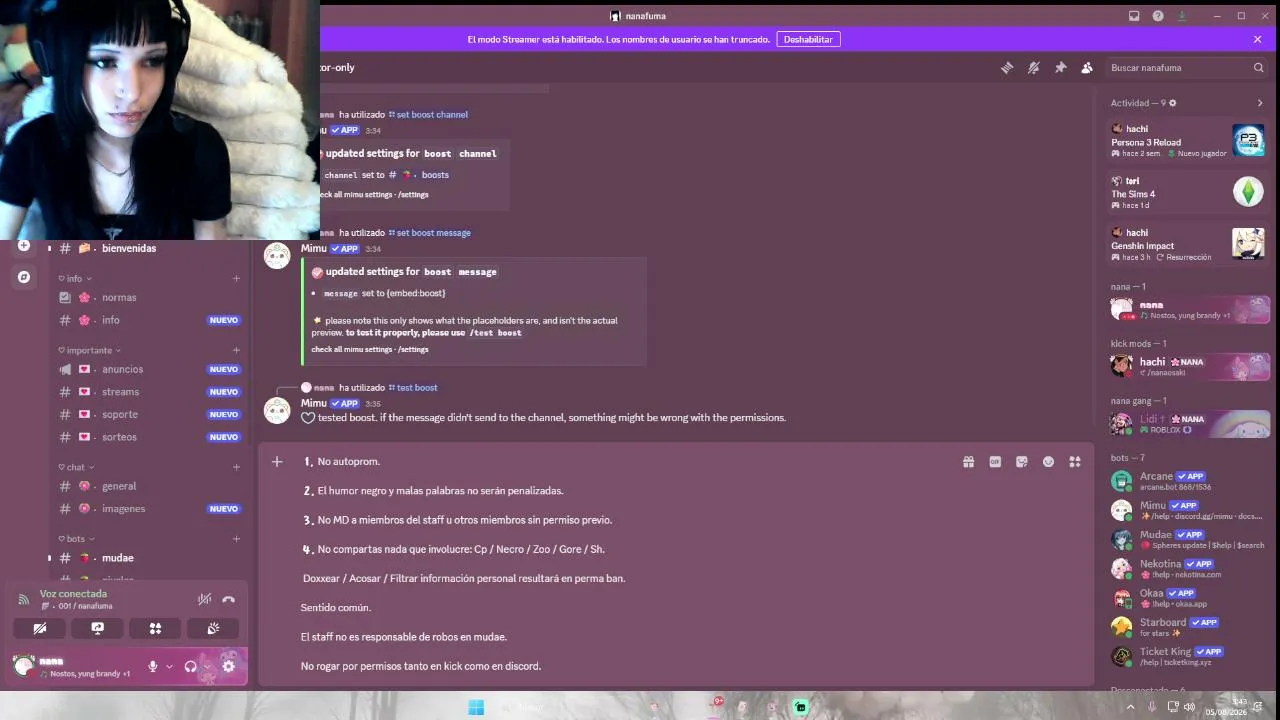
Task: Open Persona 3 Reload activity card
Action: pyautogui.click(x=1188, y=141)
